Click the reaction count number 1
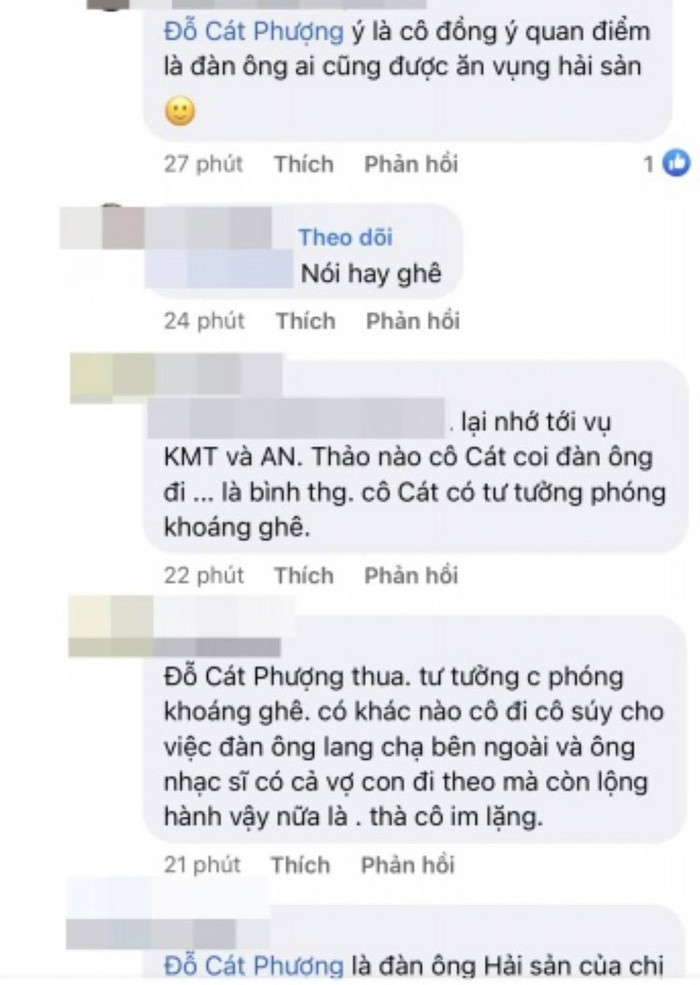700x985 pixels. click(x=649, y=164)
